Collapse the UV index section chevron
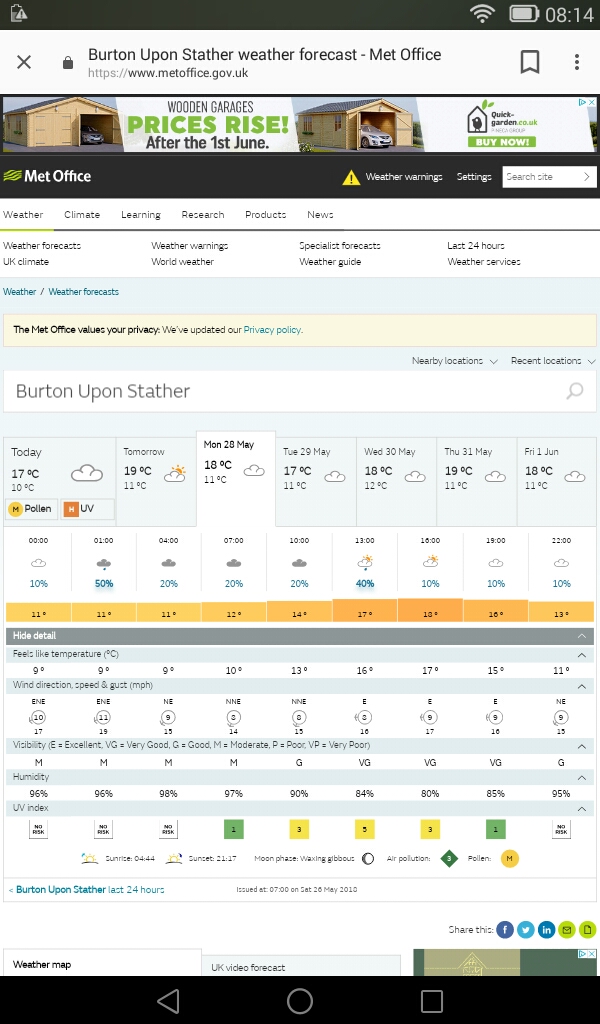Viewport: 600px width, 1024px height. (582, 808)
